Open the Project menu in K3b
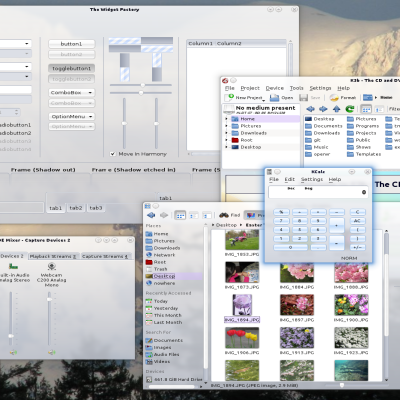 (250, 88)
